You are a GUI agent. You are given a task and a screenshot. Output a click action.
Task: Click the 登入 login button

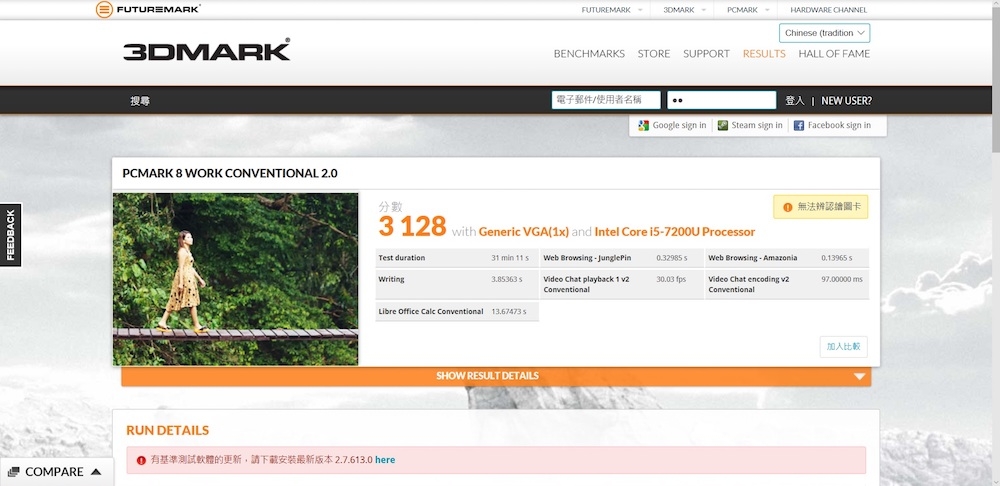pos(795,101)
